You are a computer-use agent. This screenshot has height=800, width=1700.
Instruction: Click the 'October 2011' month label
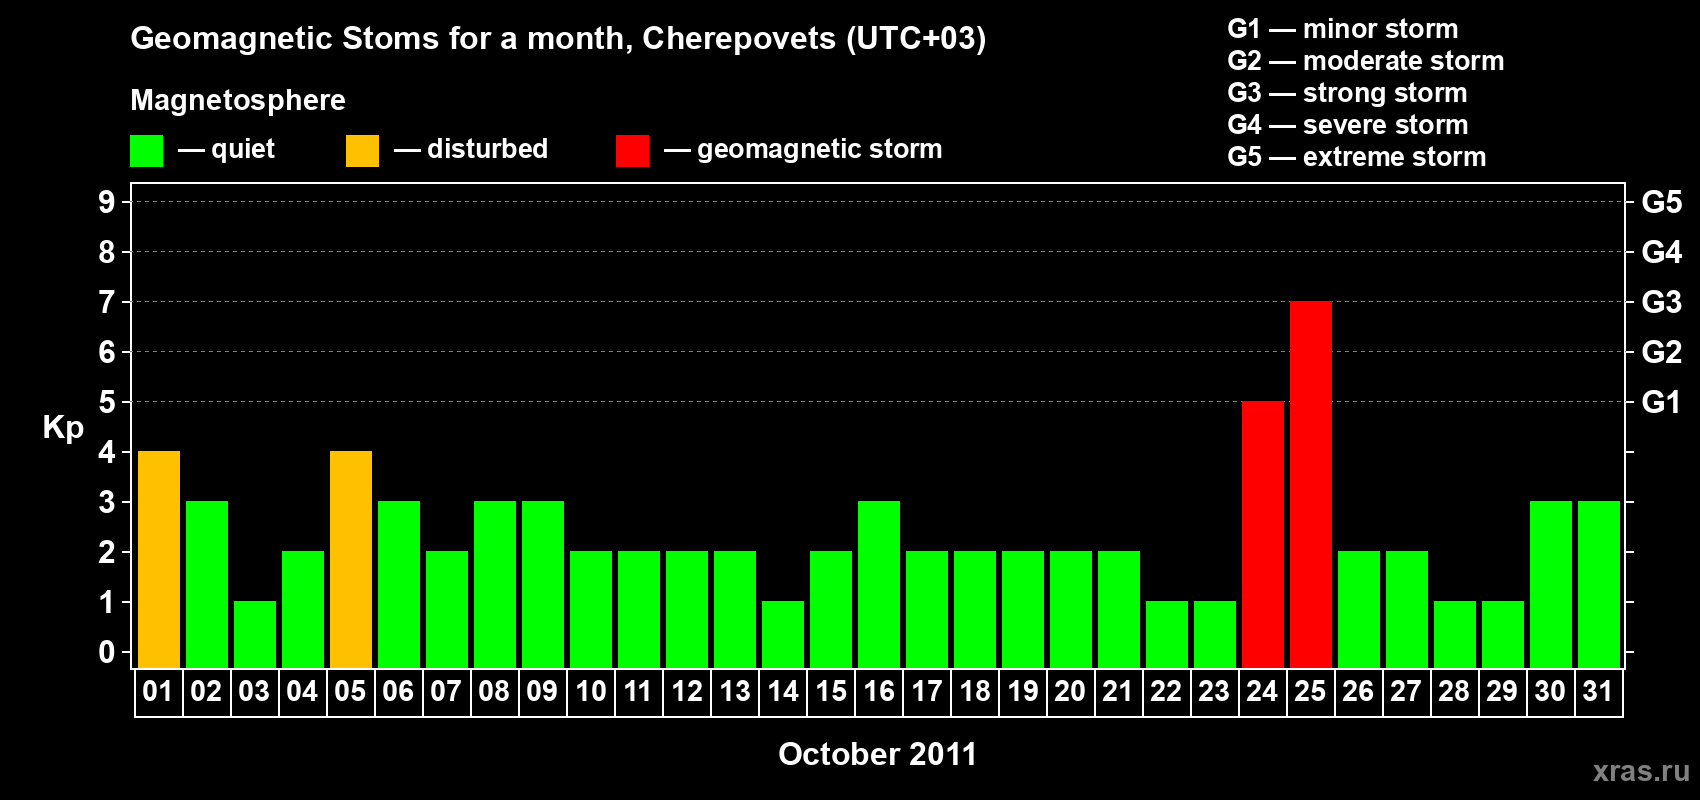coord(877,754)
